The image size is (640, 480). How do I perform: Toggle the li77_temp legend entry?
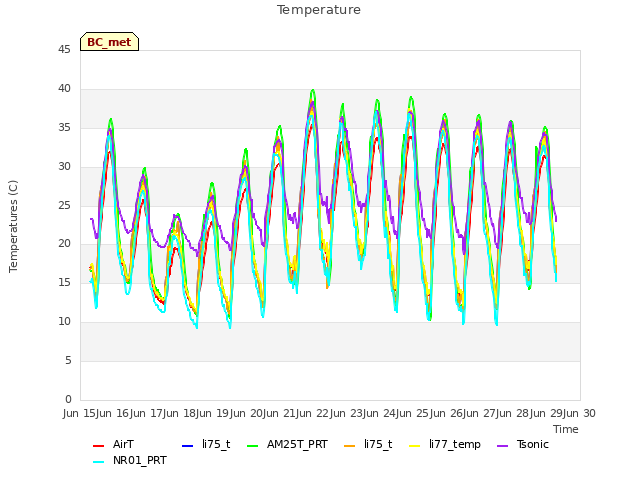pos(445,444)
